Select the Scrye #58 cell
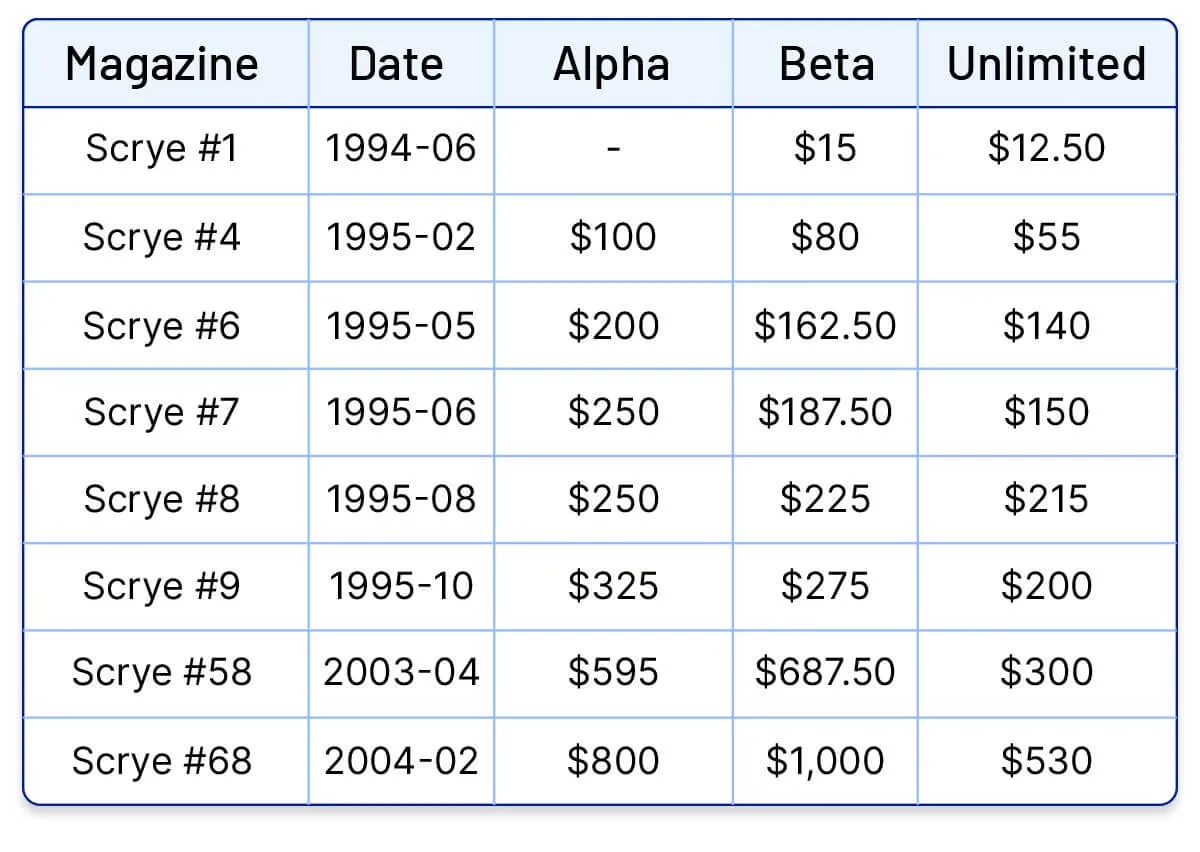Image resolution: width=1200 pixels, height=852 pixels. coord(162,672)
